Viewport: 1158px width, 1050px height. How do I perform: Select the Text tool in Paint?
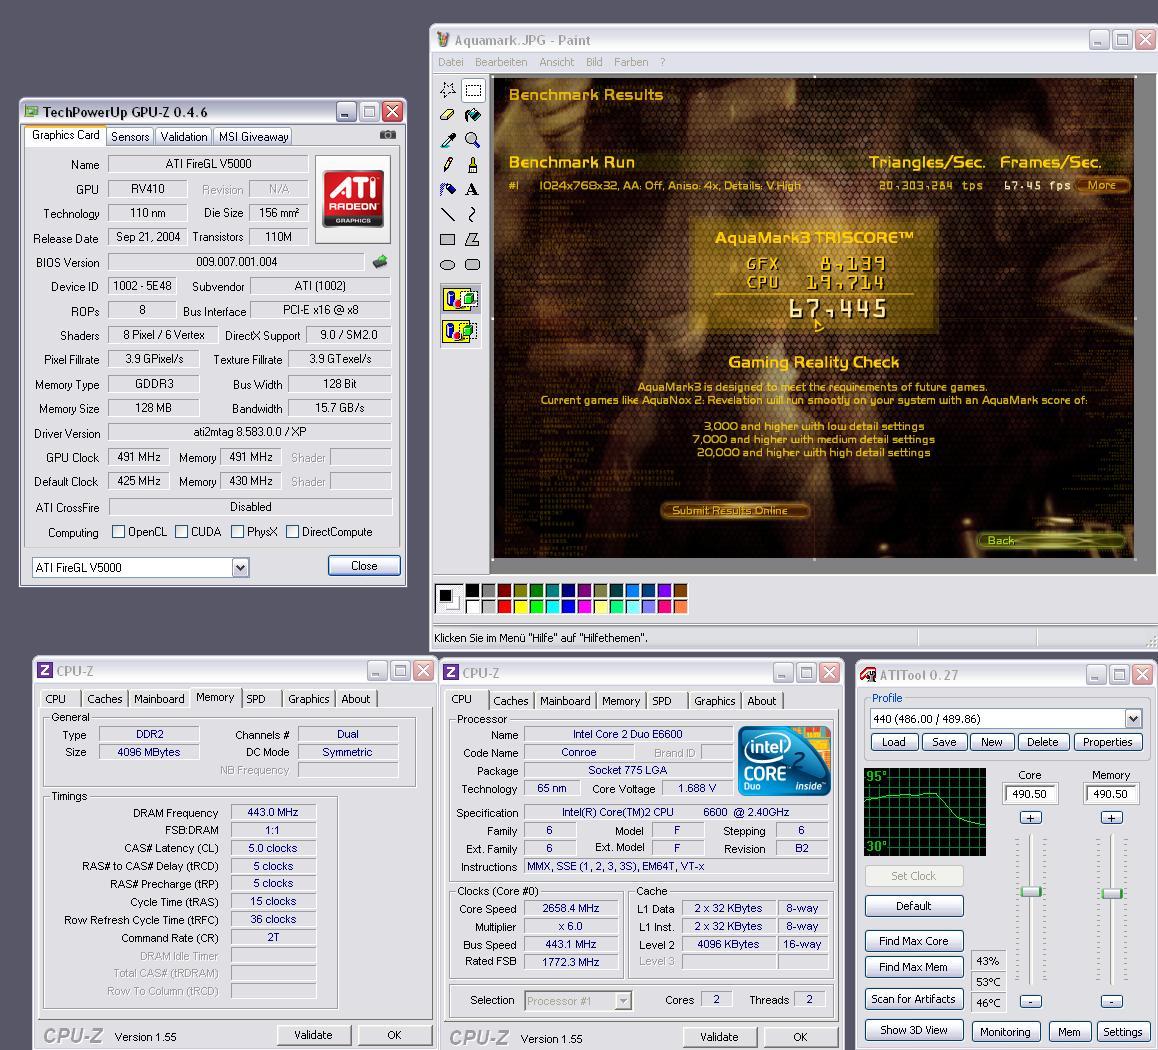point(473,190)
